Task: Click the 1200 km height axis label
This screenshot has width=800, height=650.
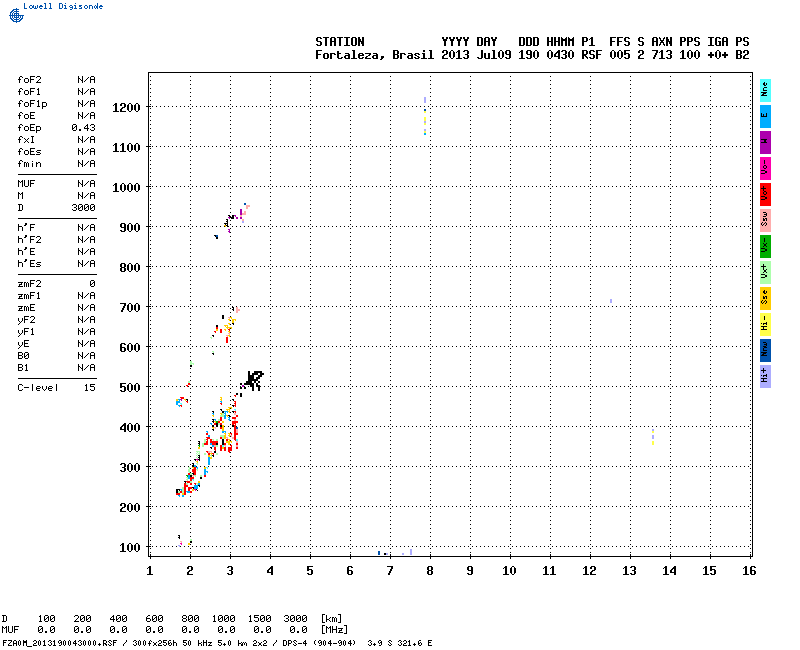Action: pos(126,108)
